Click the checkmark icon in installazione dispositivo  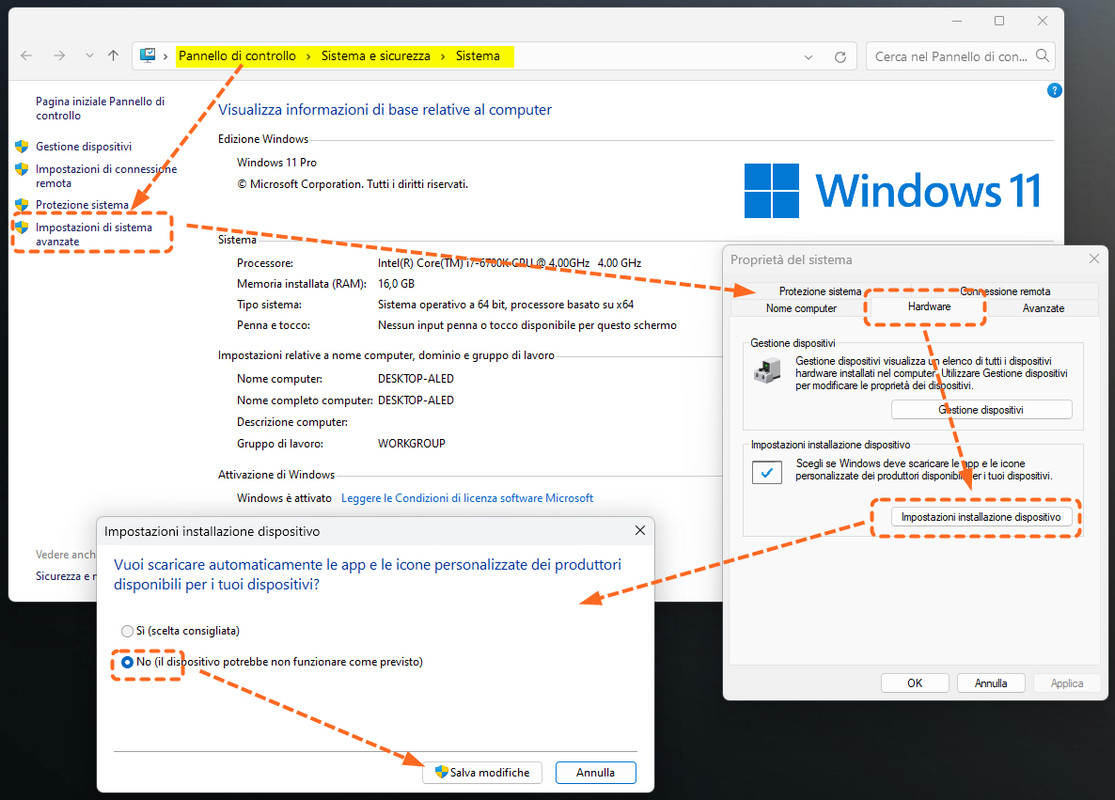[x=767, y=472]
